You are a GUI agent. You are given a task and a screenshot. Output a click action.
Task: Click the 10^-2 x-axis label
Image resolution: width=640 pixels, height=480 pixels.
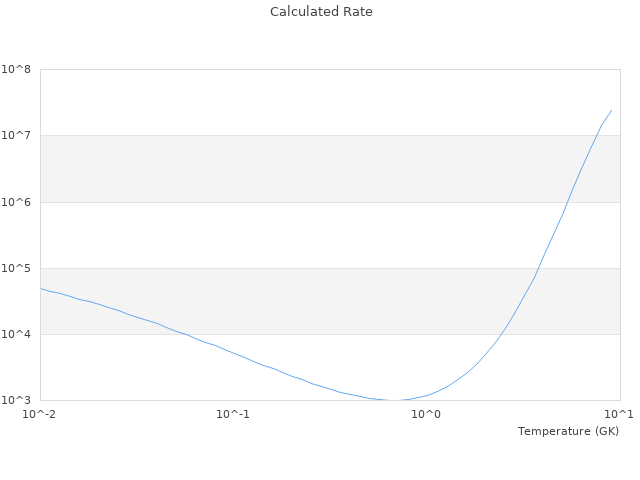tap(40, 415)
